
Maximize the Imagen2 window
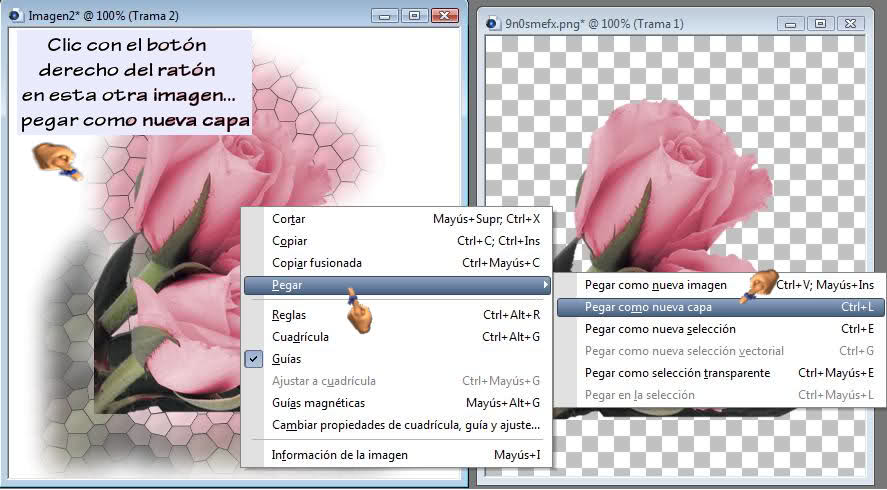click(x=415, y=16)
